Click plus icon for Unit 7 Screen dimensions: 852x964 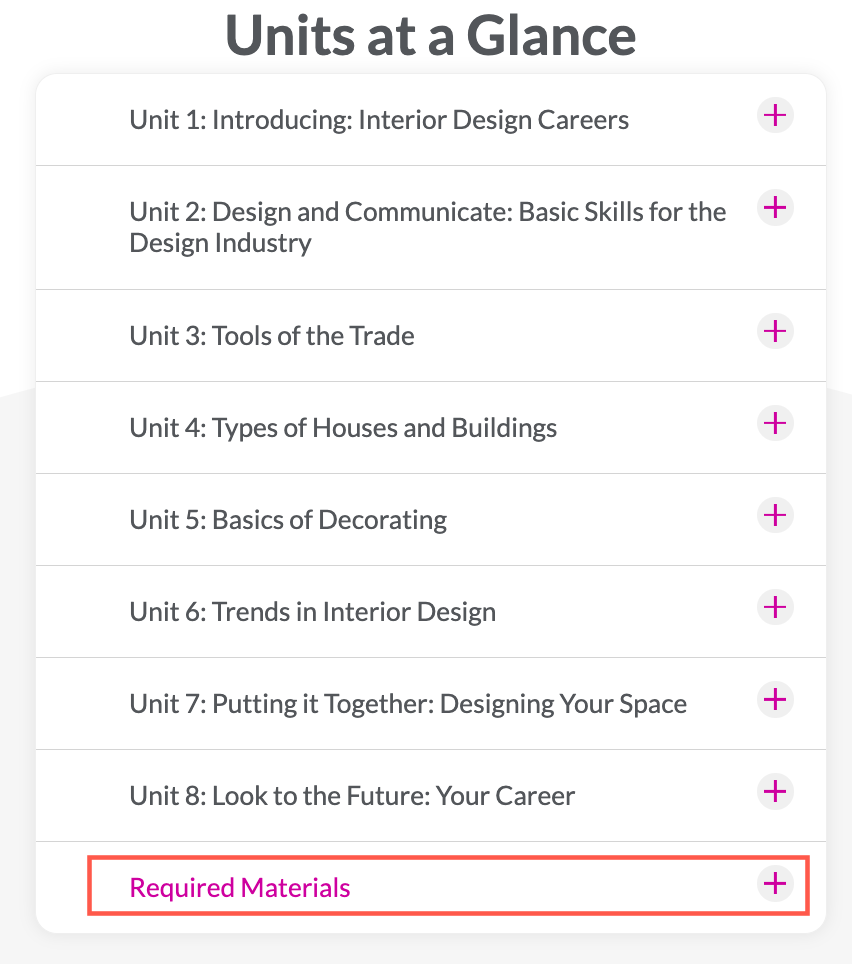[775, 699]
